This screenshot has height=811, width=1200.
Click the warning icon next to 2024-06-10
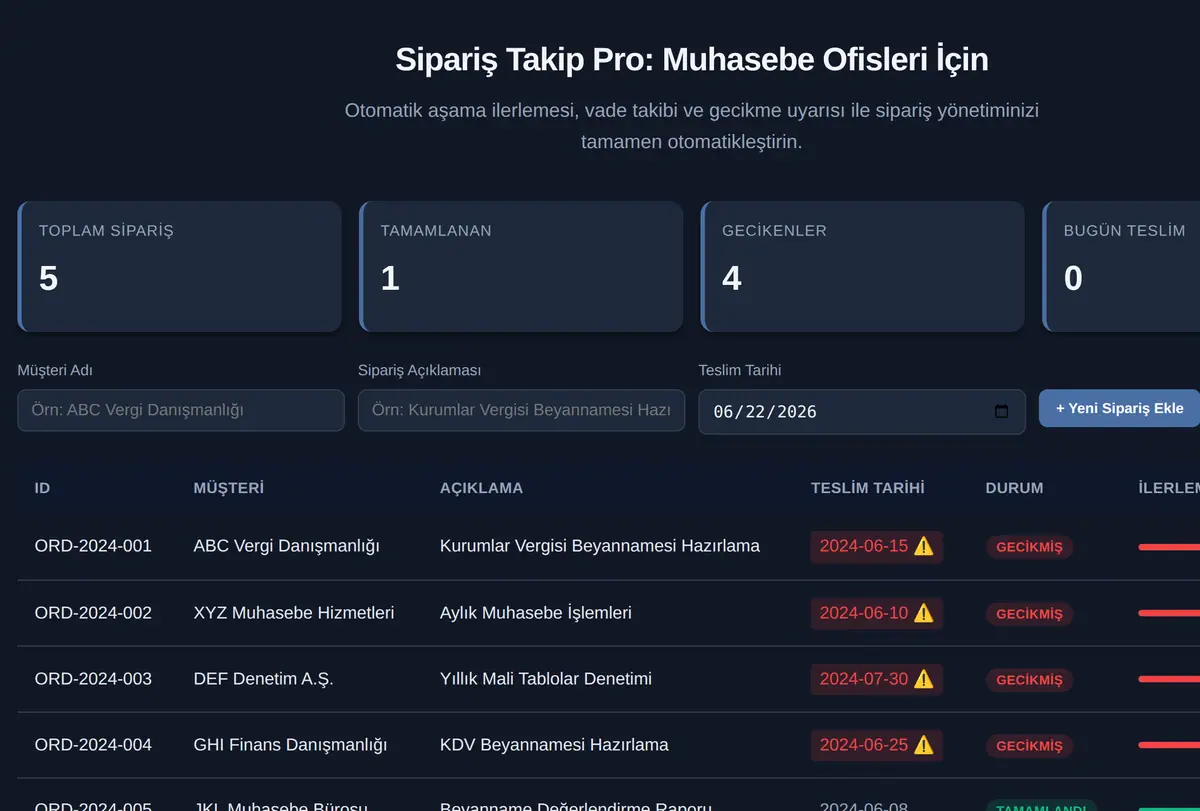[924, 612]
